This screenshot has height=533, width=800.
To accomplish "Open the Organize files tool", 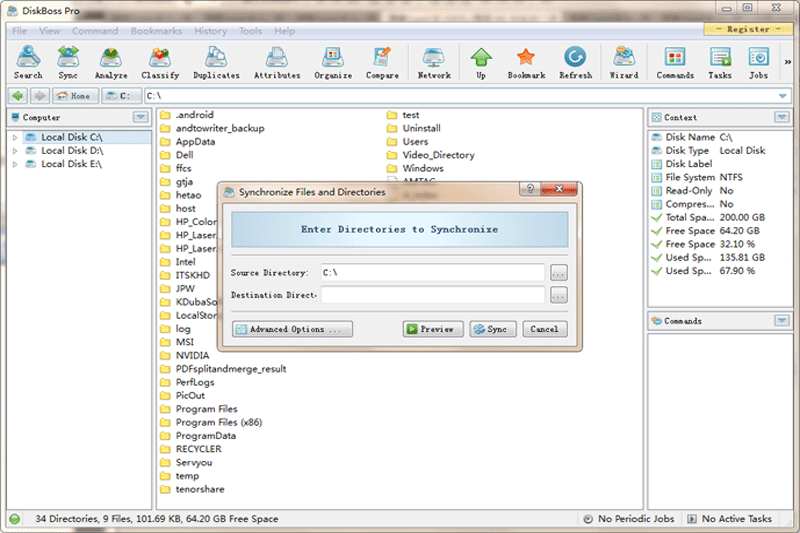I will coord(333,62).
